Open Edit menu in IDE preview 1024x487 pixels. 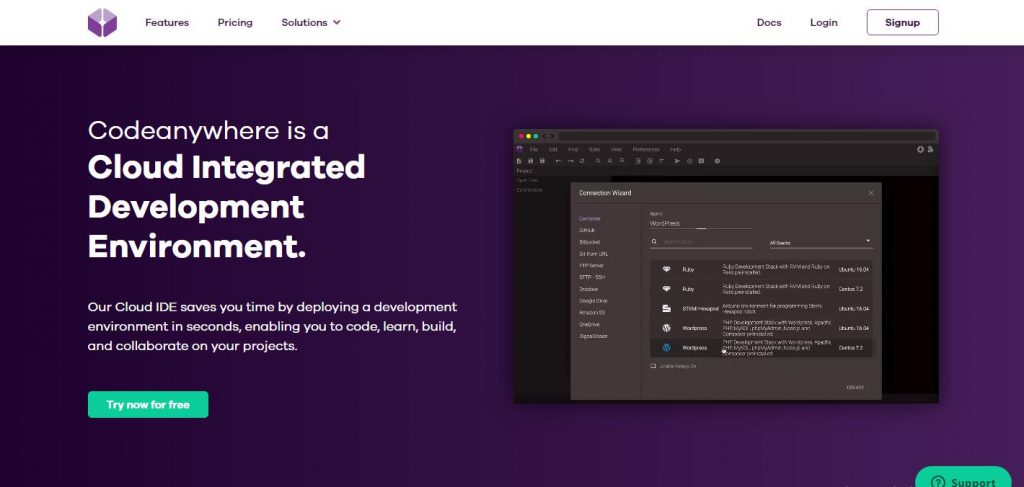pos(553,149)
